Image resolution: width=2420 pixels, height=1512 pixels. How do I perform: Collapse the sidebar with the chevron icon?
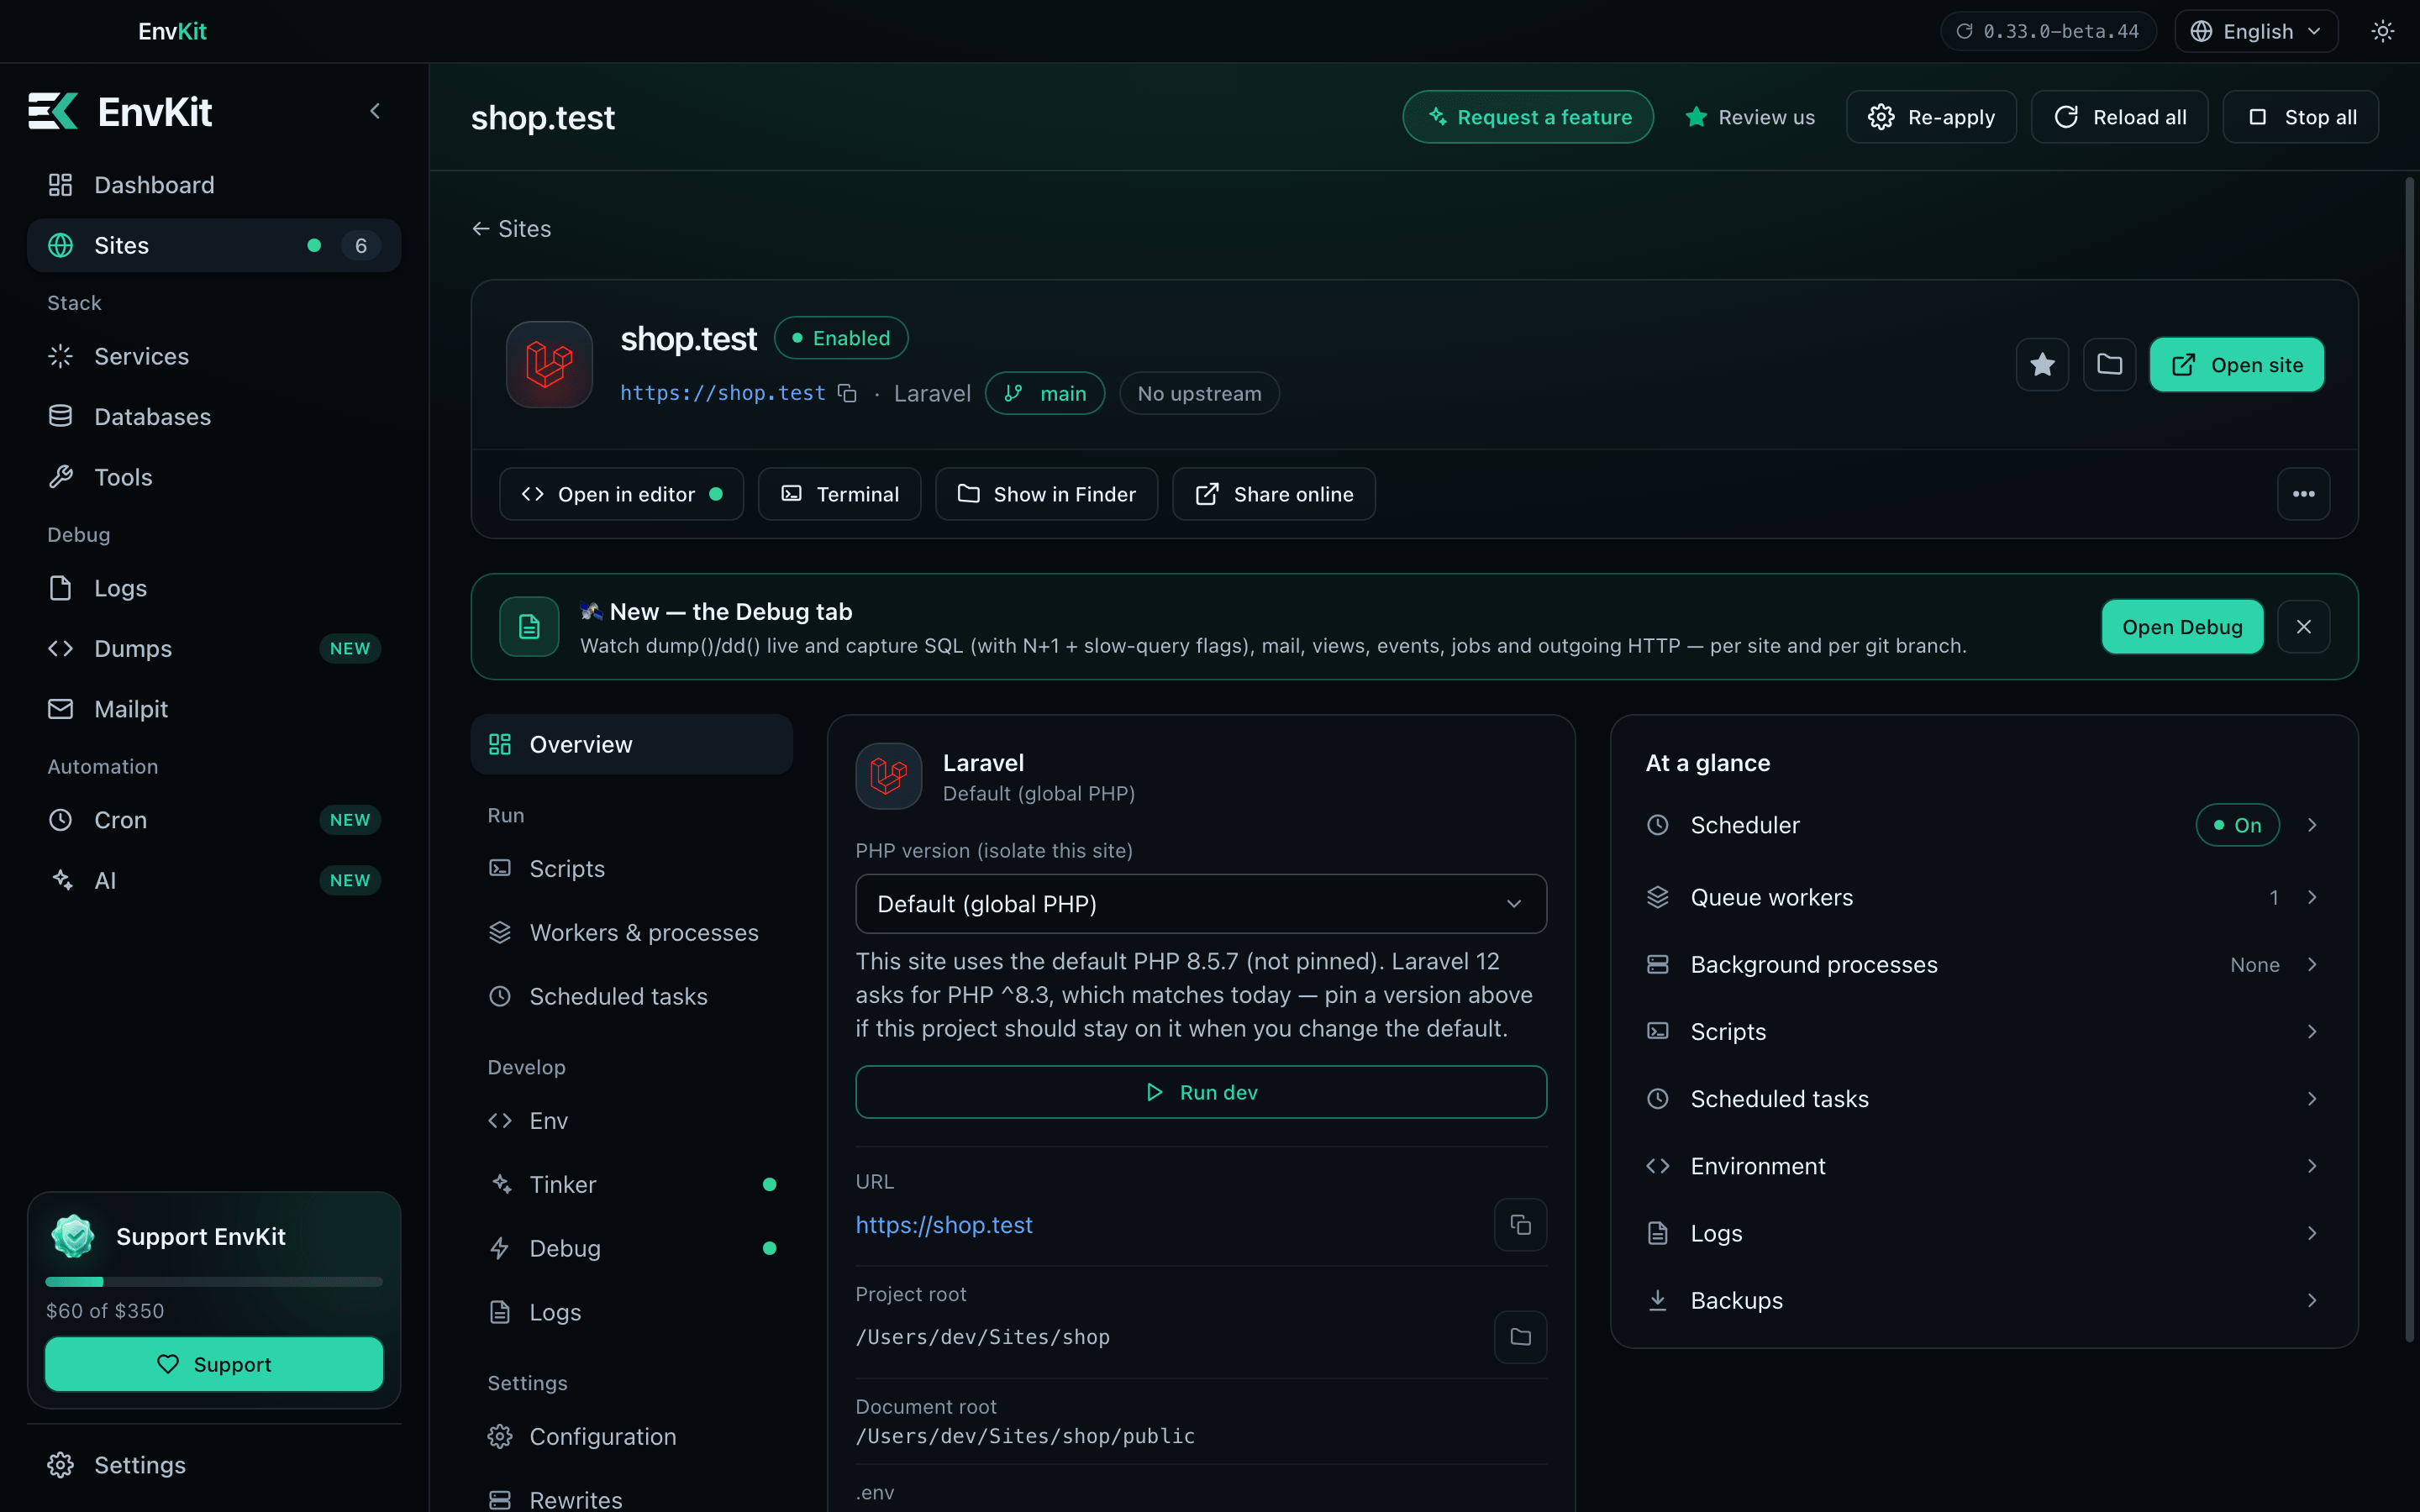(375, 111)
